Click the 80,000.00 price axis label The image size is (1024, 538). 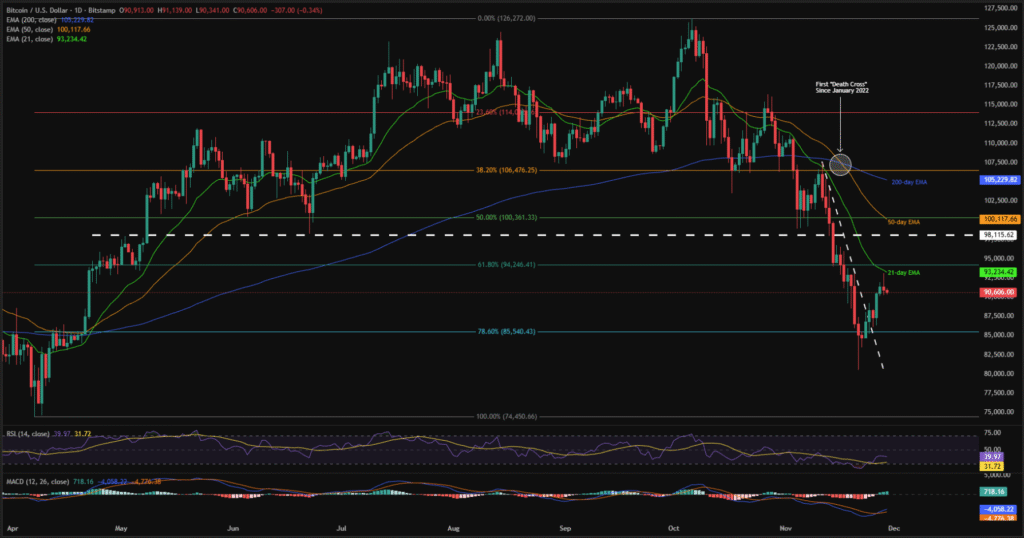pos(999,373)
